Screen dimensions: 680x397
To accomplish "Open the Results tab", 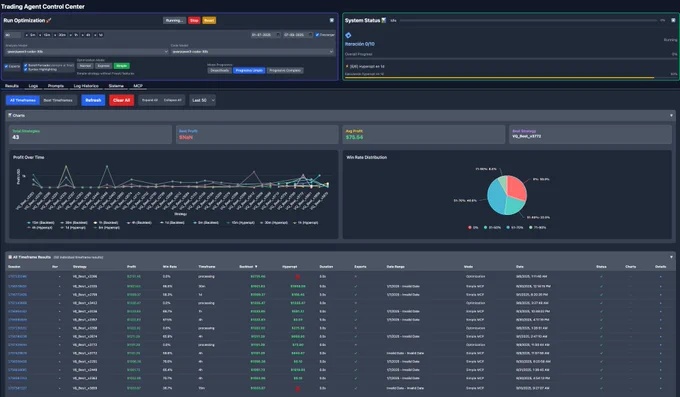I will pos(12,86).
